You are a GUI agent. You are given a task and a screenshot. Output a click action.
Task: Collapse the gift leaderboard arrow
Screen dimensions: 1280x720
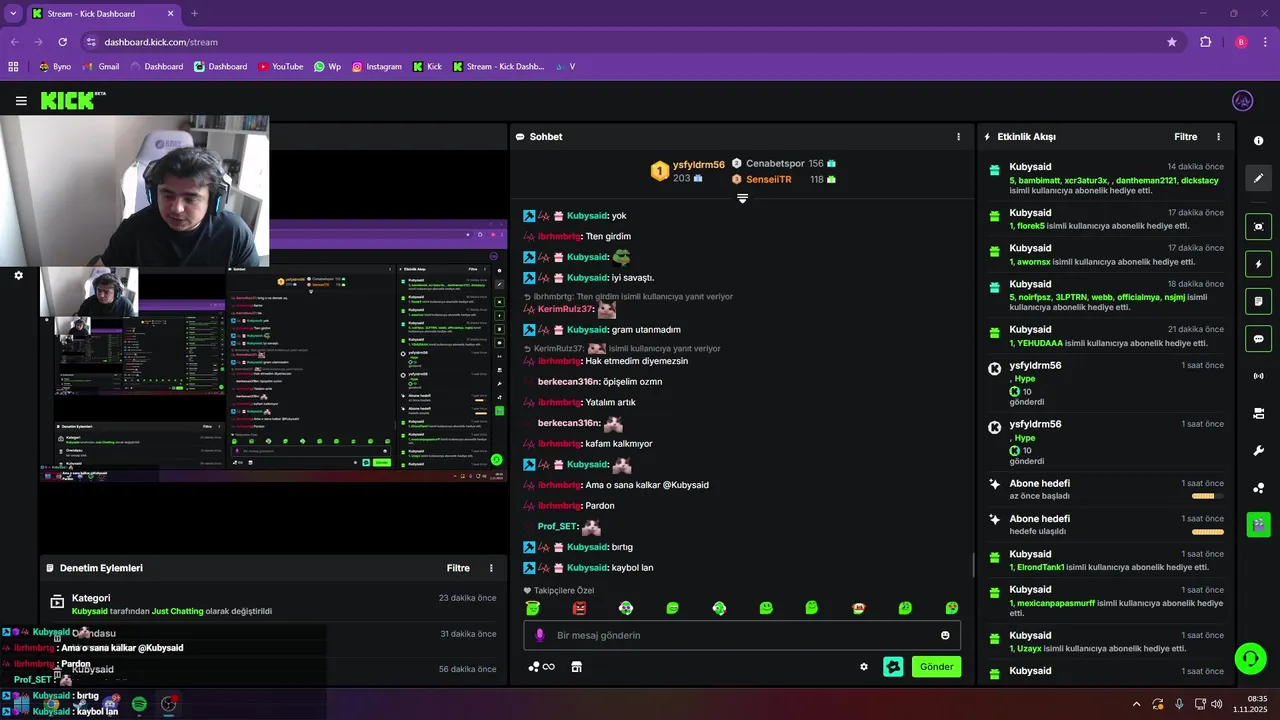pos(742,198)
